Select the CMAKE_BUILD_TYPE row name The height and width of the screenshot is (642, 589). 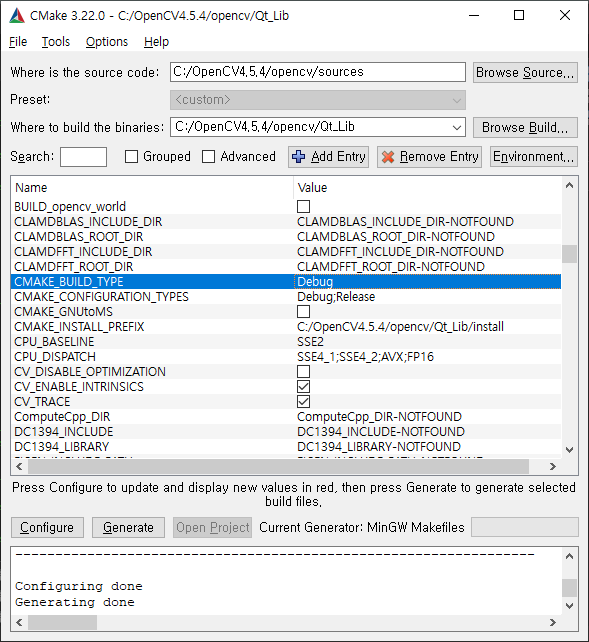tap(69, 282)
